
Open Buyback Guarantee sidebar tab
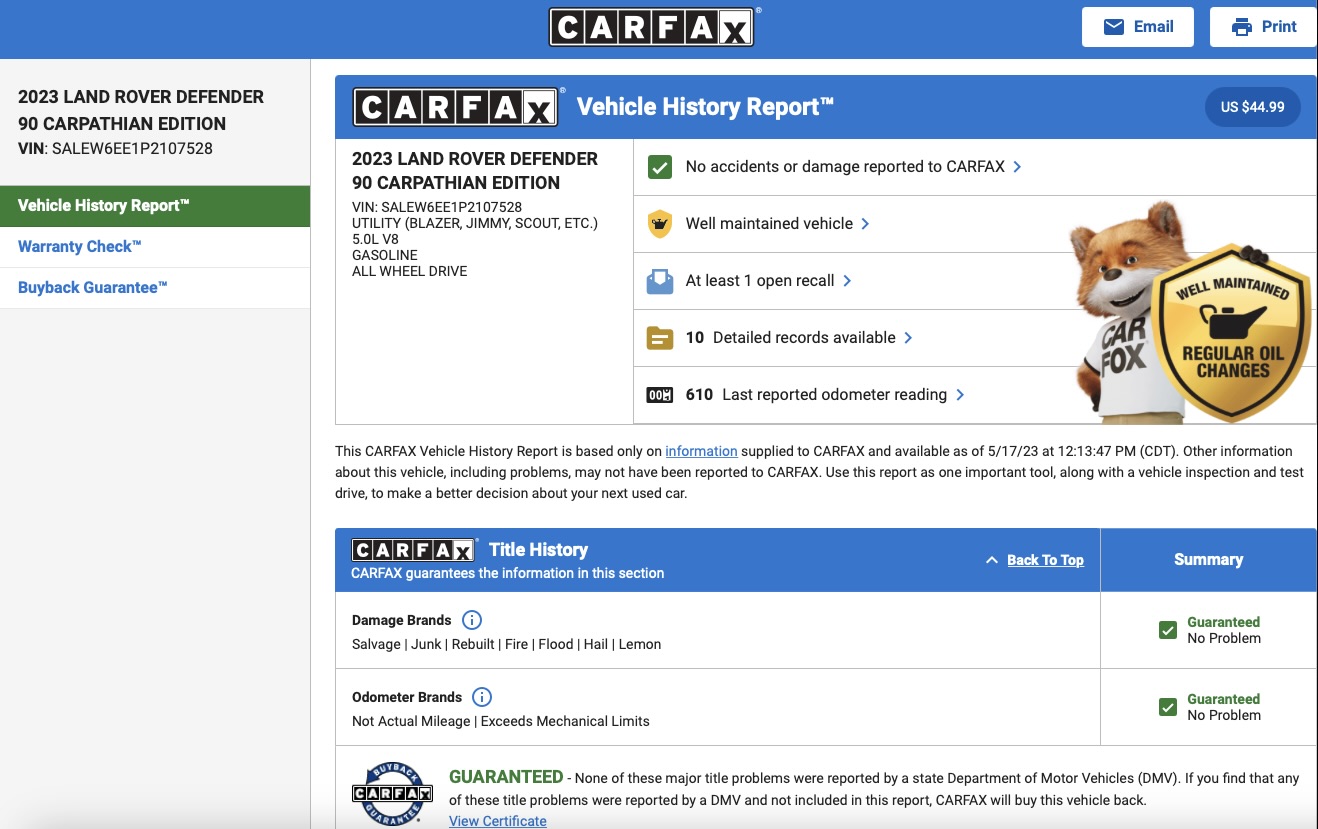click(x=155, y=288)
